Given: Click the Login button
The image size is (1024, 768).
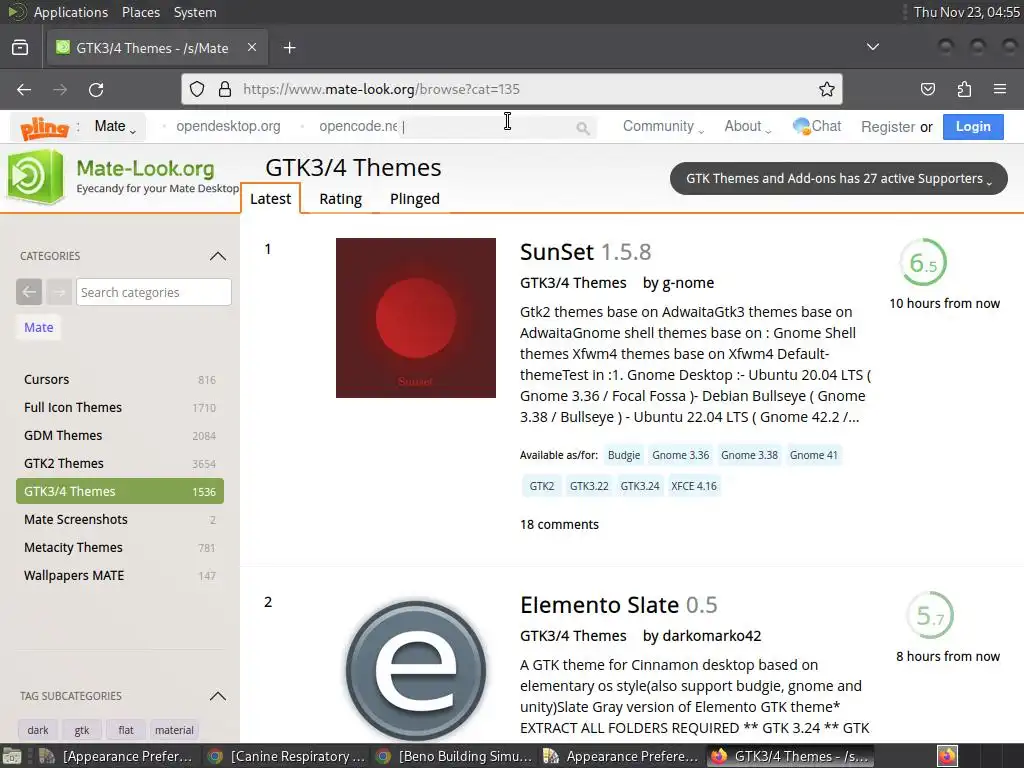Looking at the screenshot, I should tap(973, 127).
